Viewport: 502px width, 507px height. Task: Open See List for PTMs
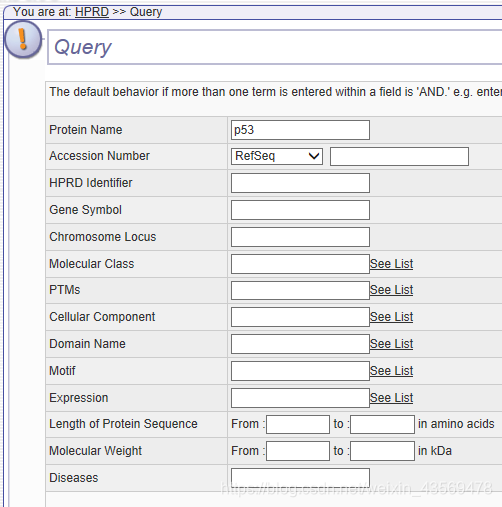click(392, 290)
